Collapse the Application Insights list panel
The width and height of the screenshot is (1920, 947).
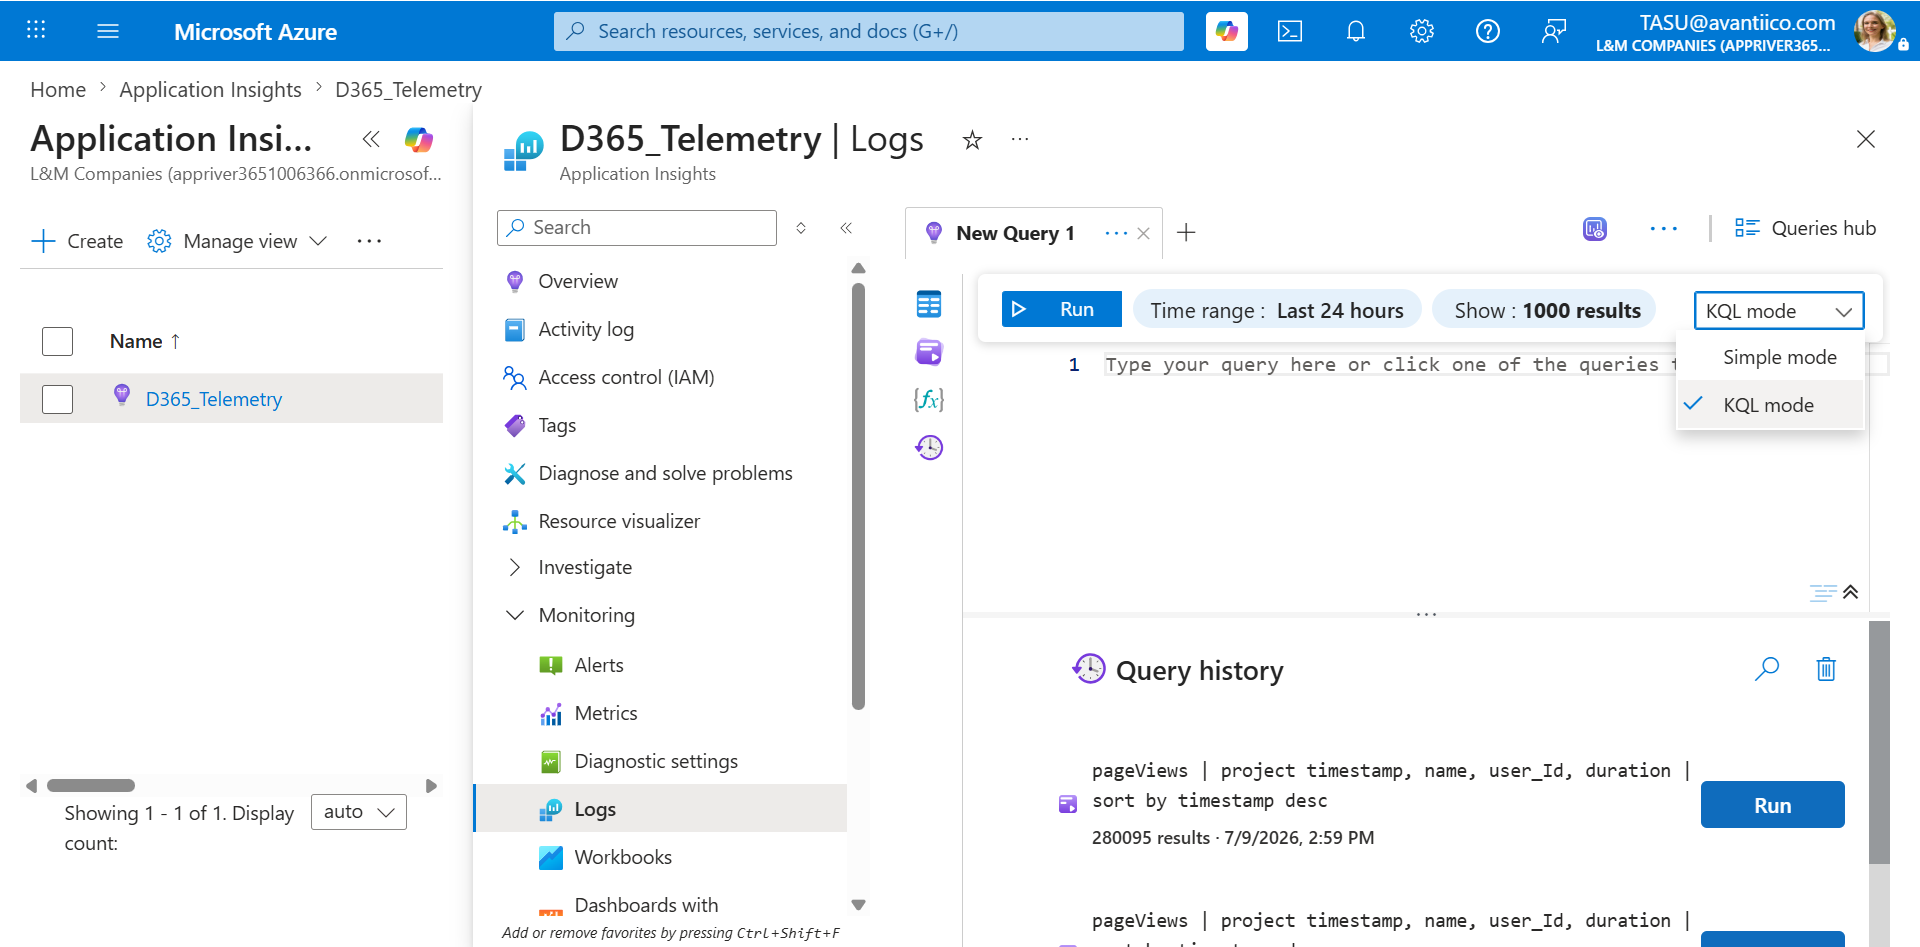tap(371, 139)
